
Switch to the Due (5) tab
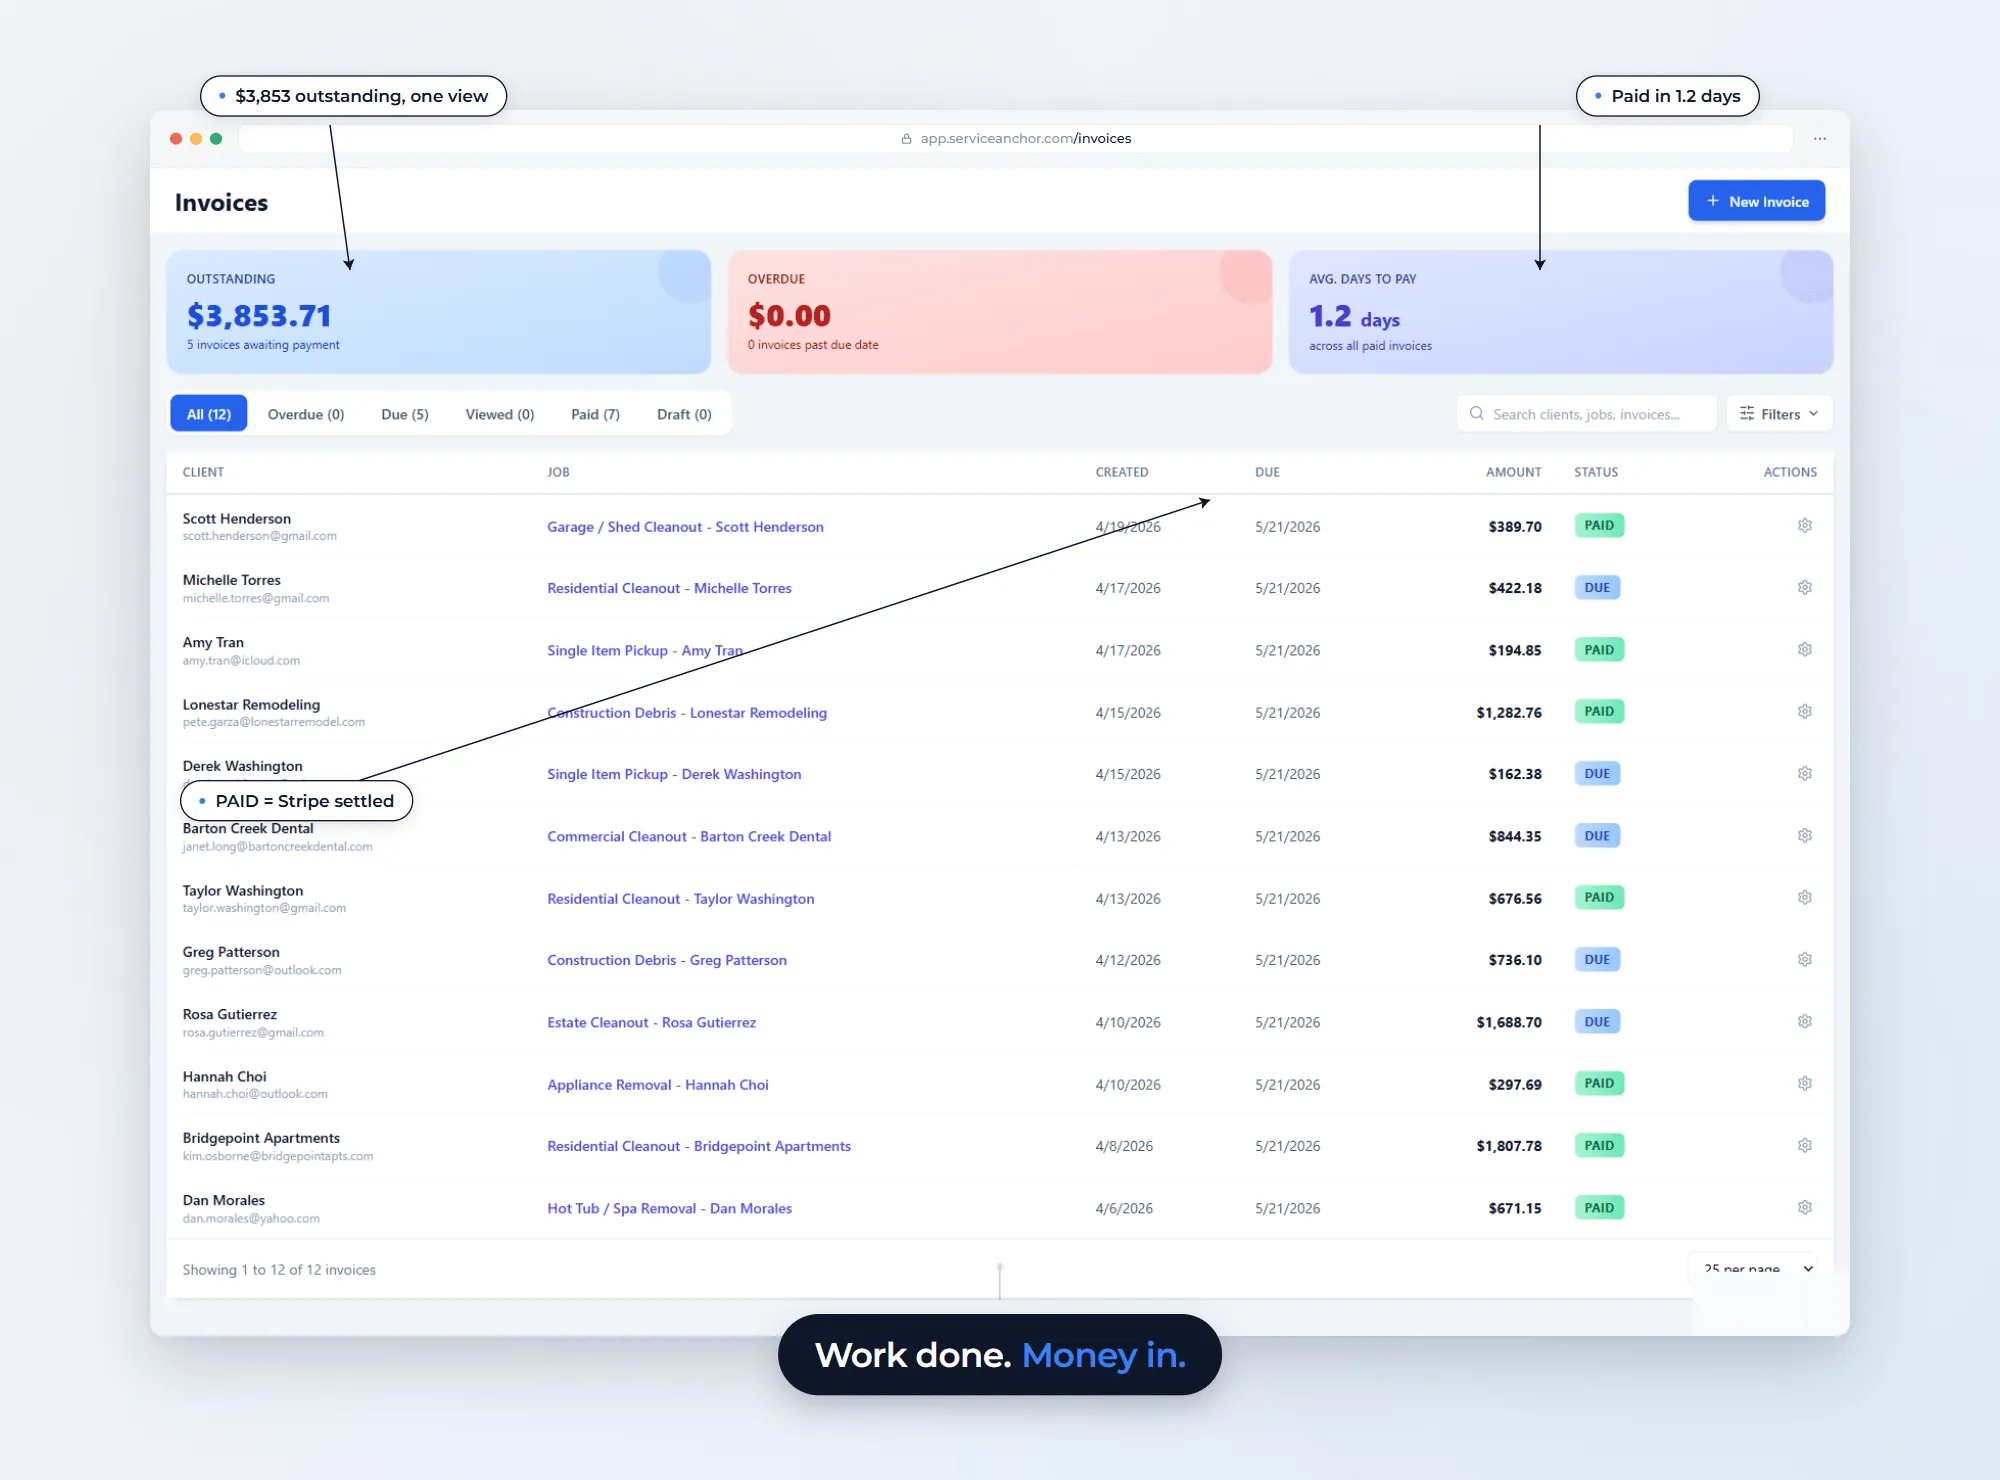[405, 414]
